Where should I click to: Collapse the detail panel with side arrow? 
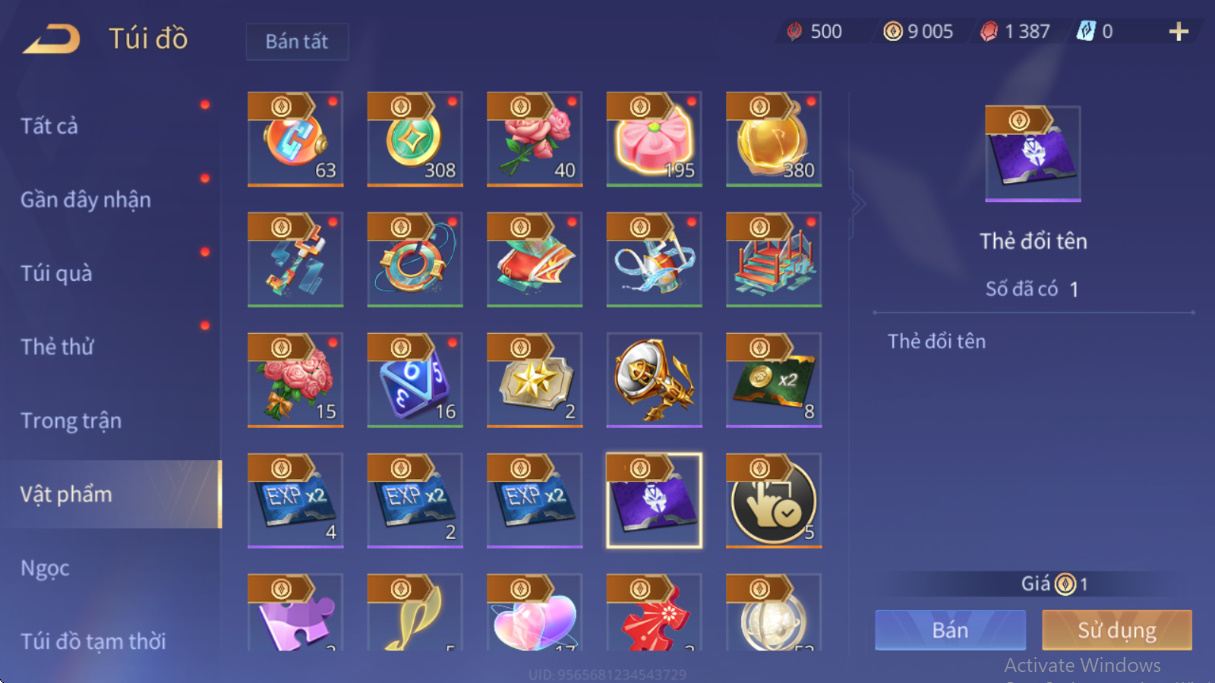857,204
